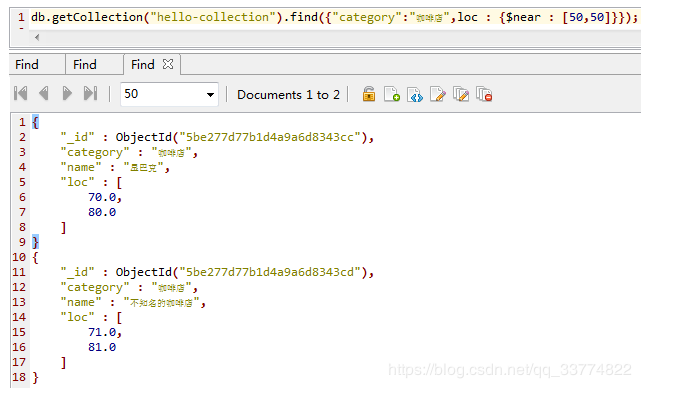Switch to the first Find tab
679x399 pixels.
coord(27,65)
